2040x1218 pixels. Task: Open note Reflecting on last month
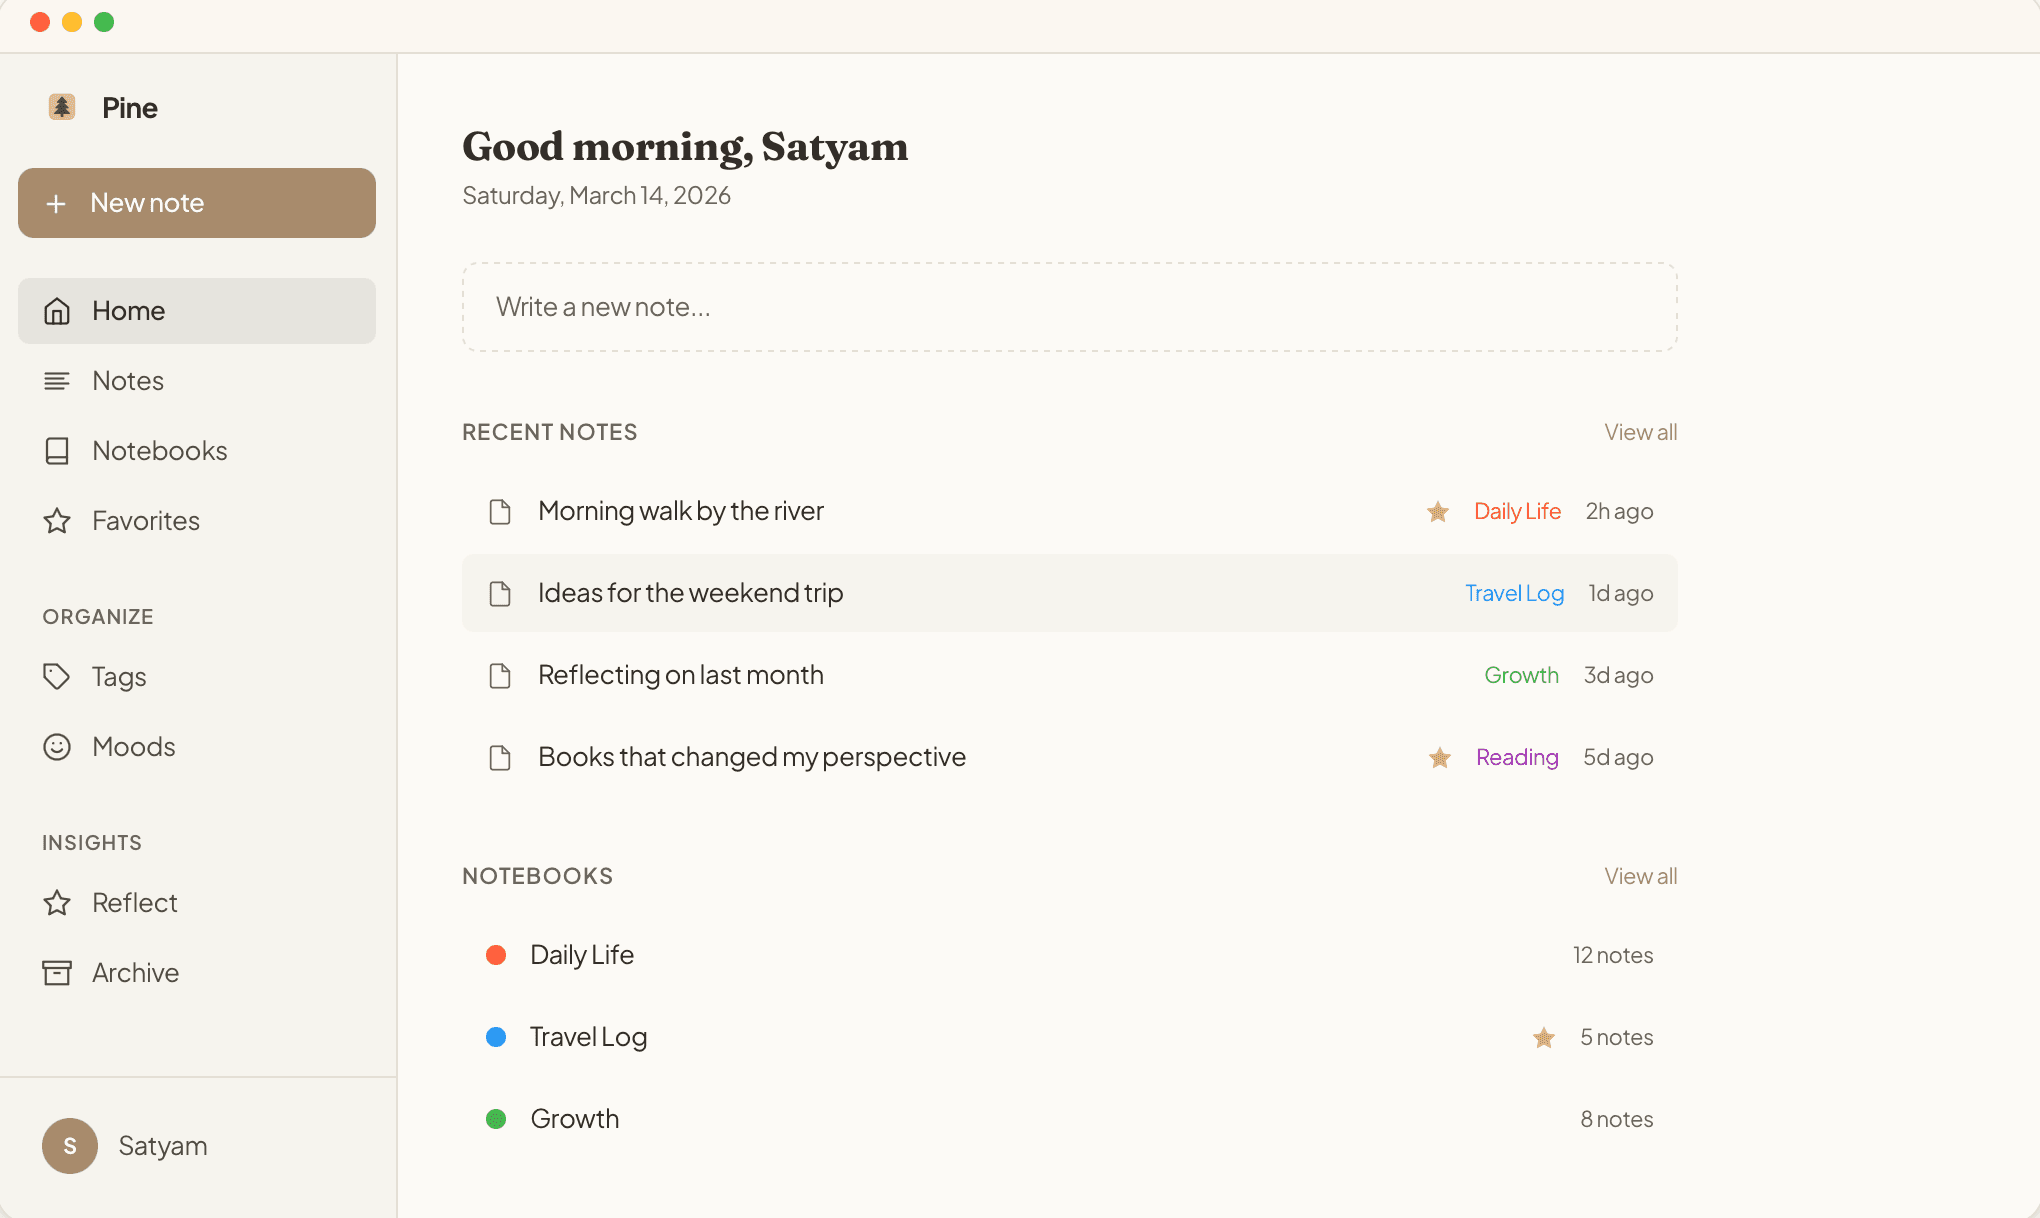point(681,675)
